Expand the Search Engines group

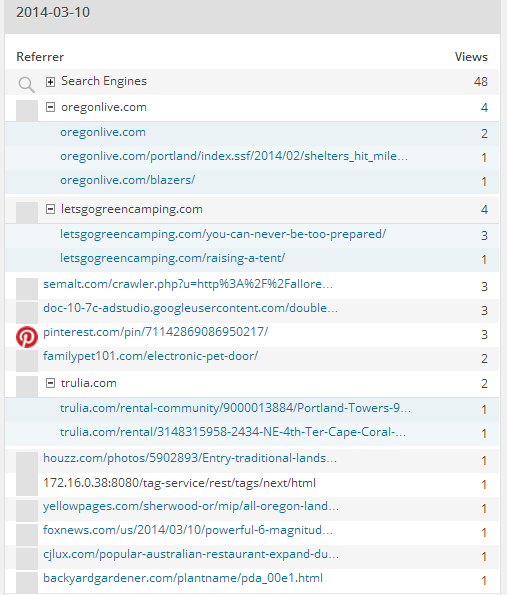pos(50,82)
